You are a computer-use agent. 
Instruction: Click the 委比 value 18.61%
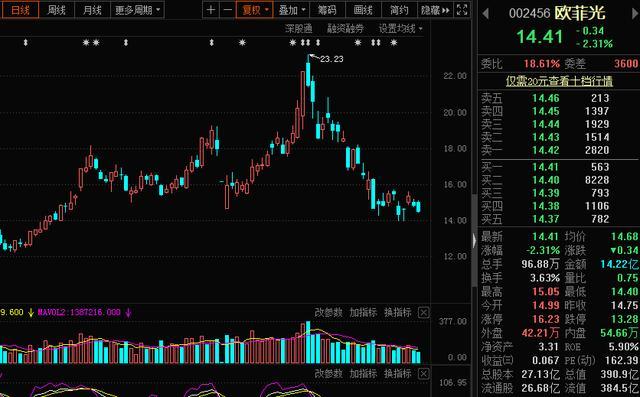542,64
